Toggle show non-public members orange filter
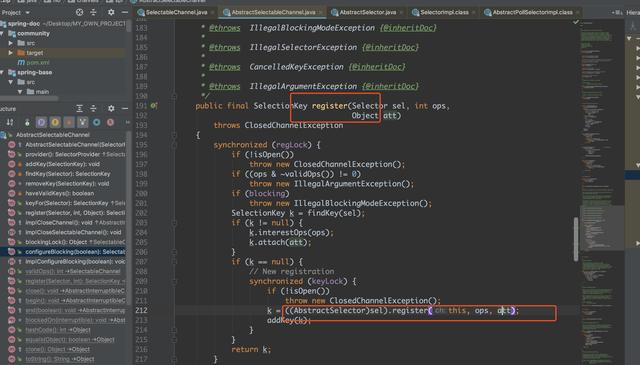 point(69,122)
